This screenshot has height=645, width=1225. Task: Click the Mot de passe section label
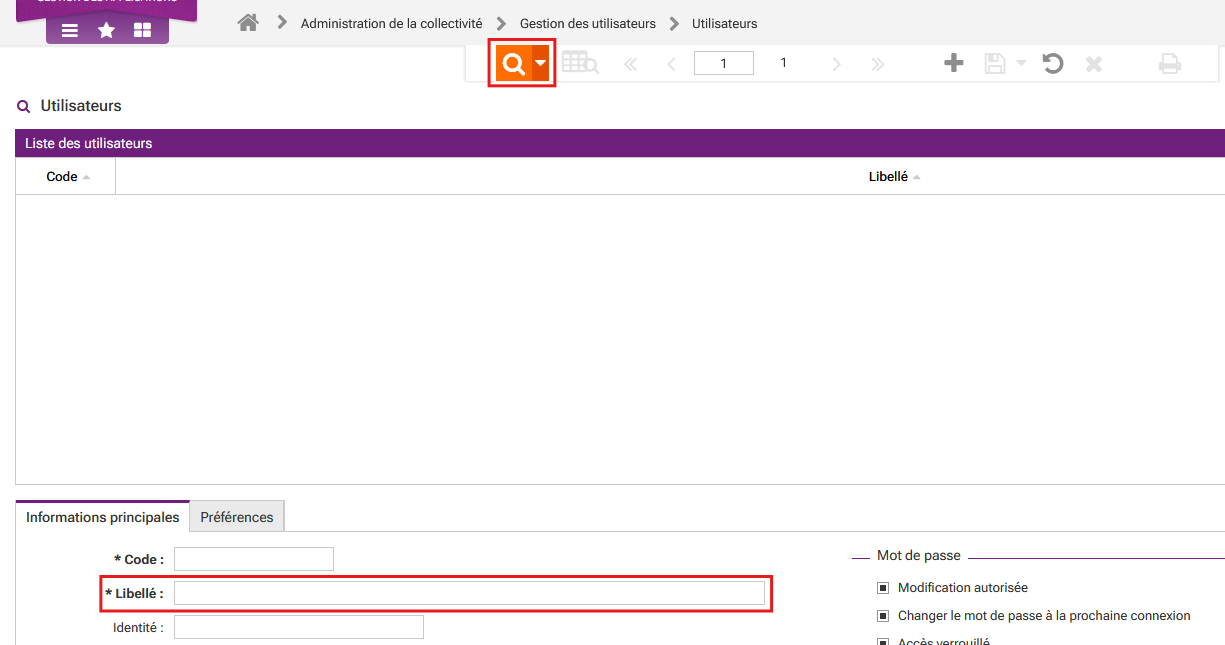point(919,555)
